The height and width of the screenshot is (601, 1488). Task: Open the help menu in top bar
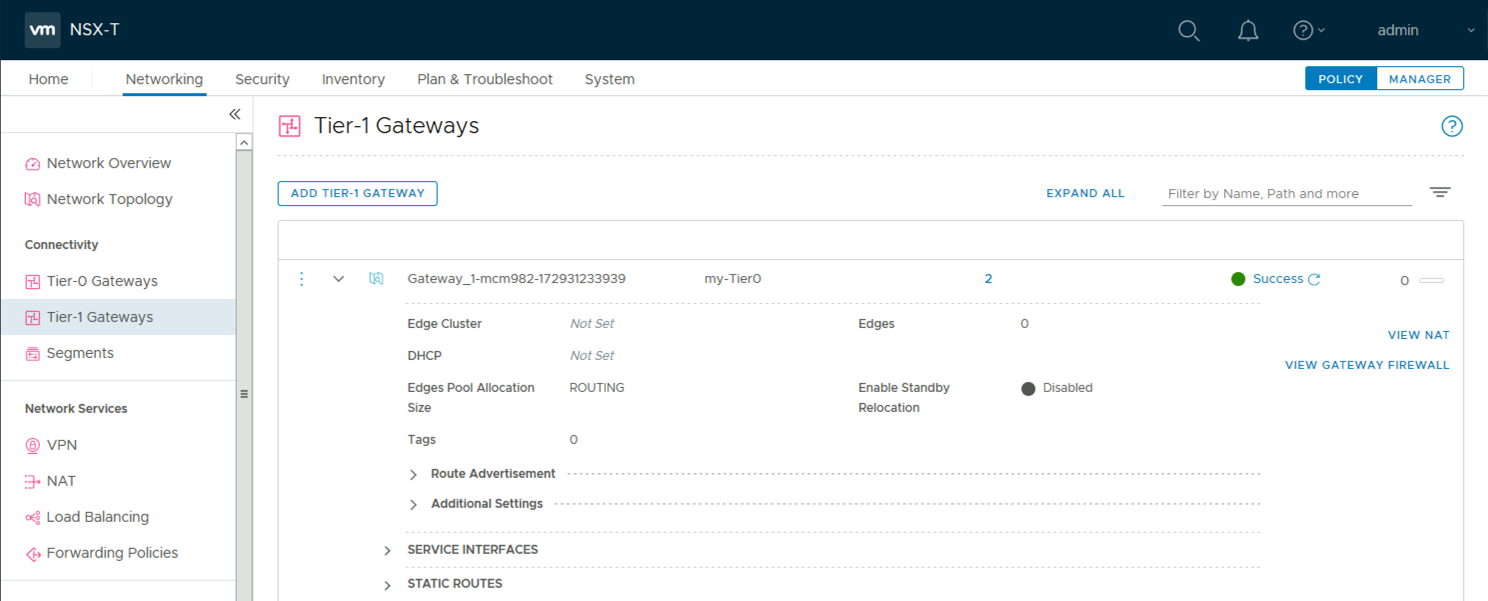tap(1308, 31)
